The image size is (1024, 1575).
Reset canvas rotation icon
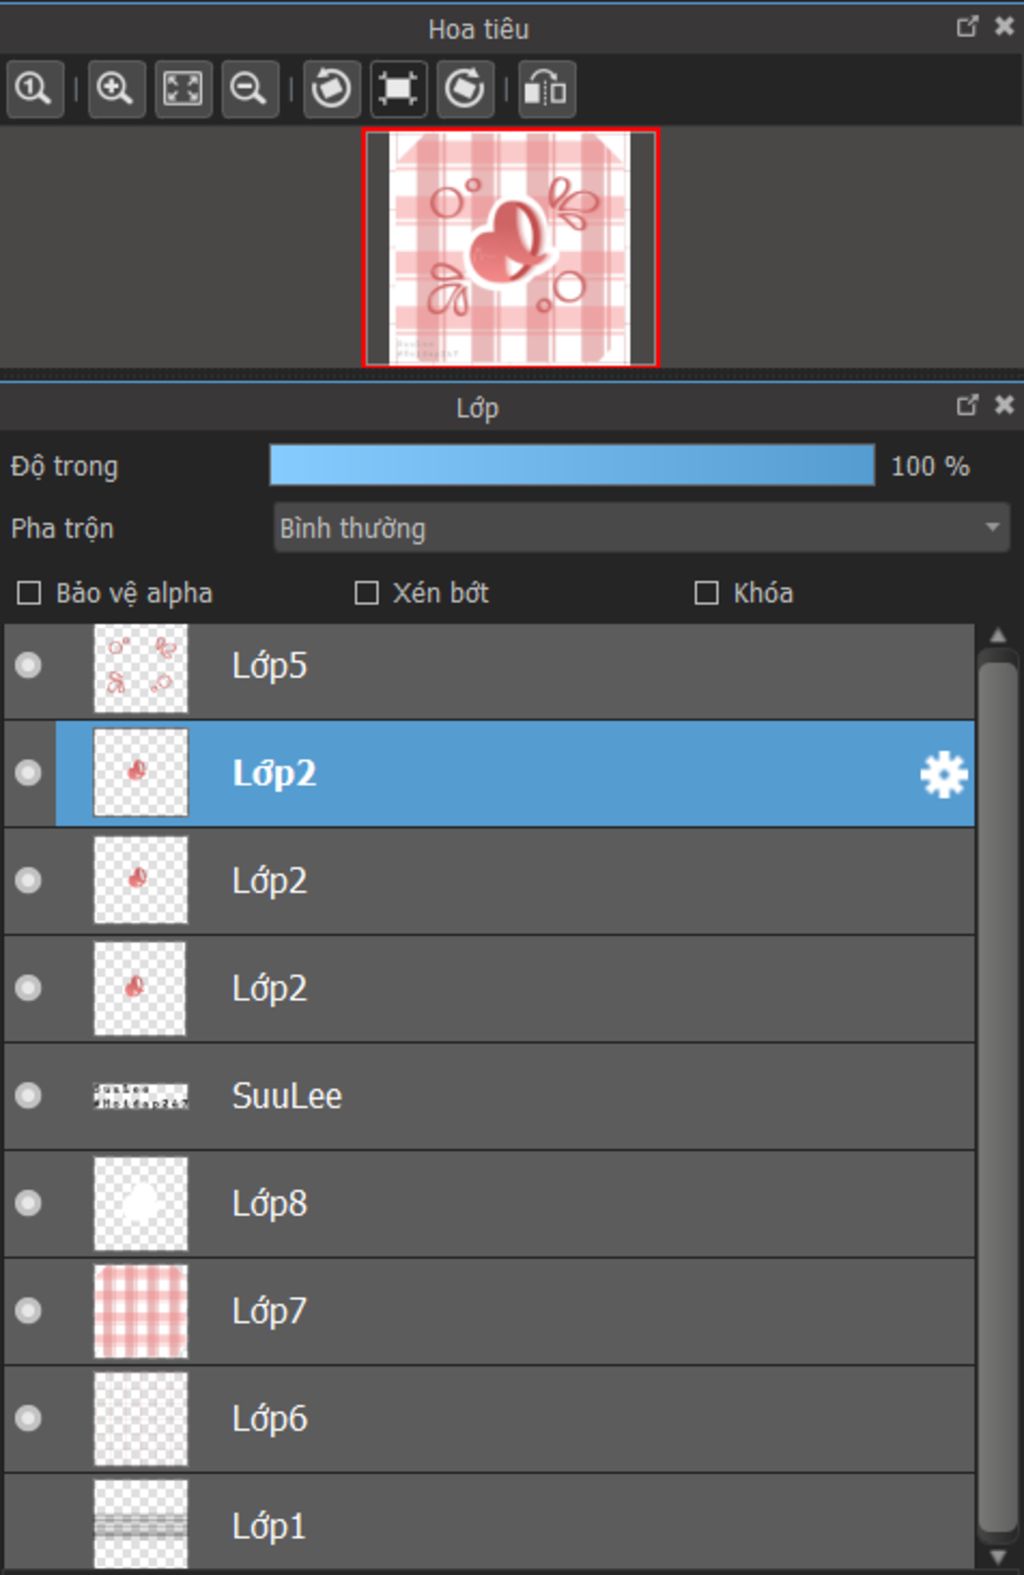[398, 89]
